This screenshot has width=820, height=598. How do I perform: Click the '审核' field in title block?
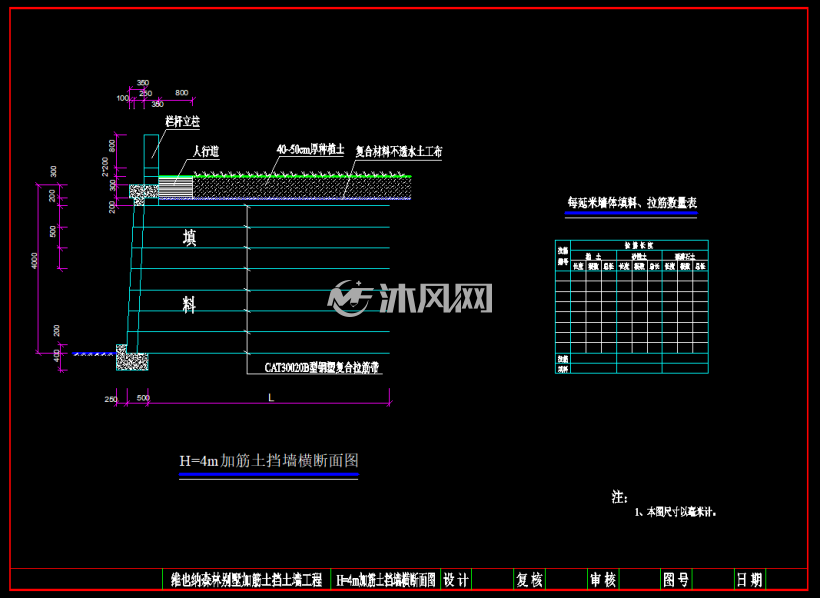(603, 580)
